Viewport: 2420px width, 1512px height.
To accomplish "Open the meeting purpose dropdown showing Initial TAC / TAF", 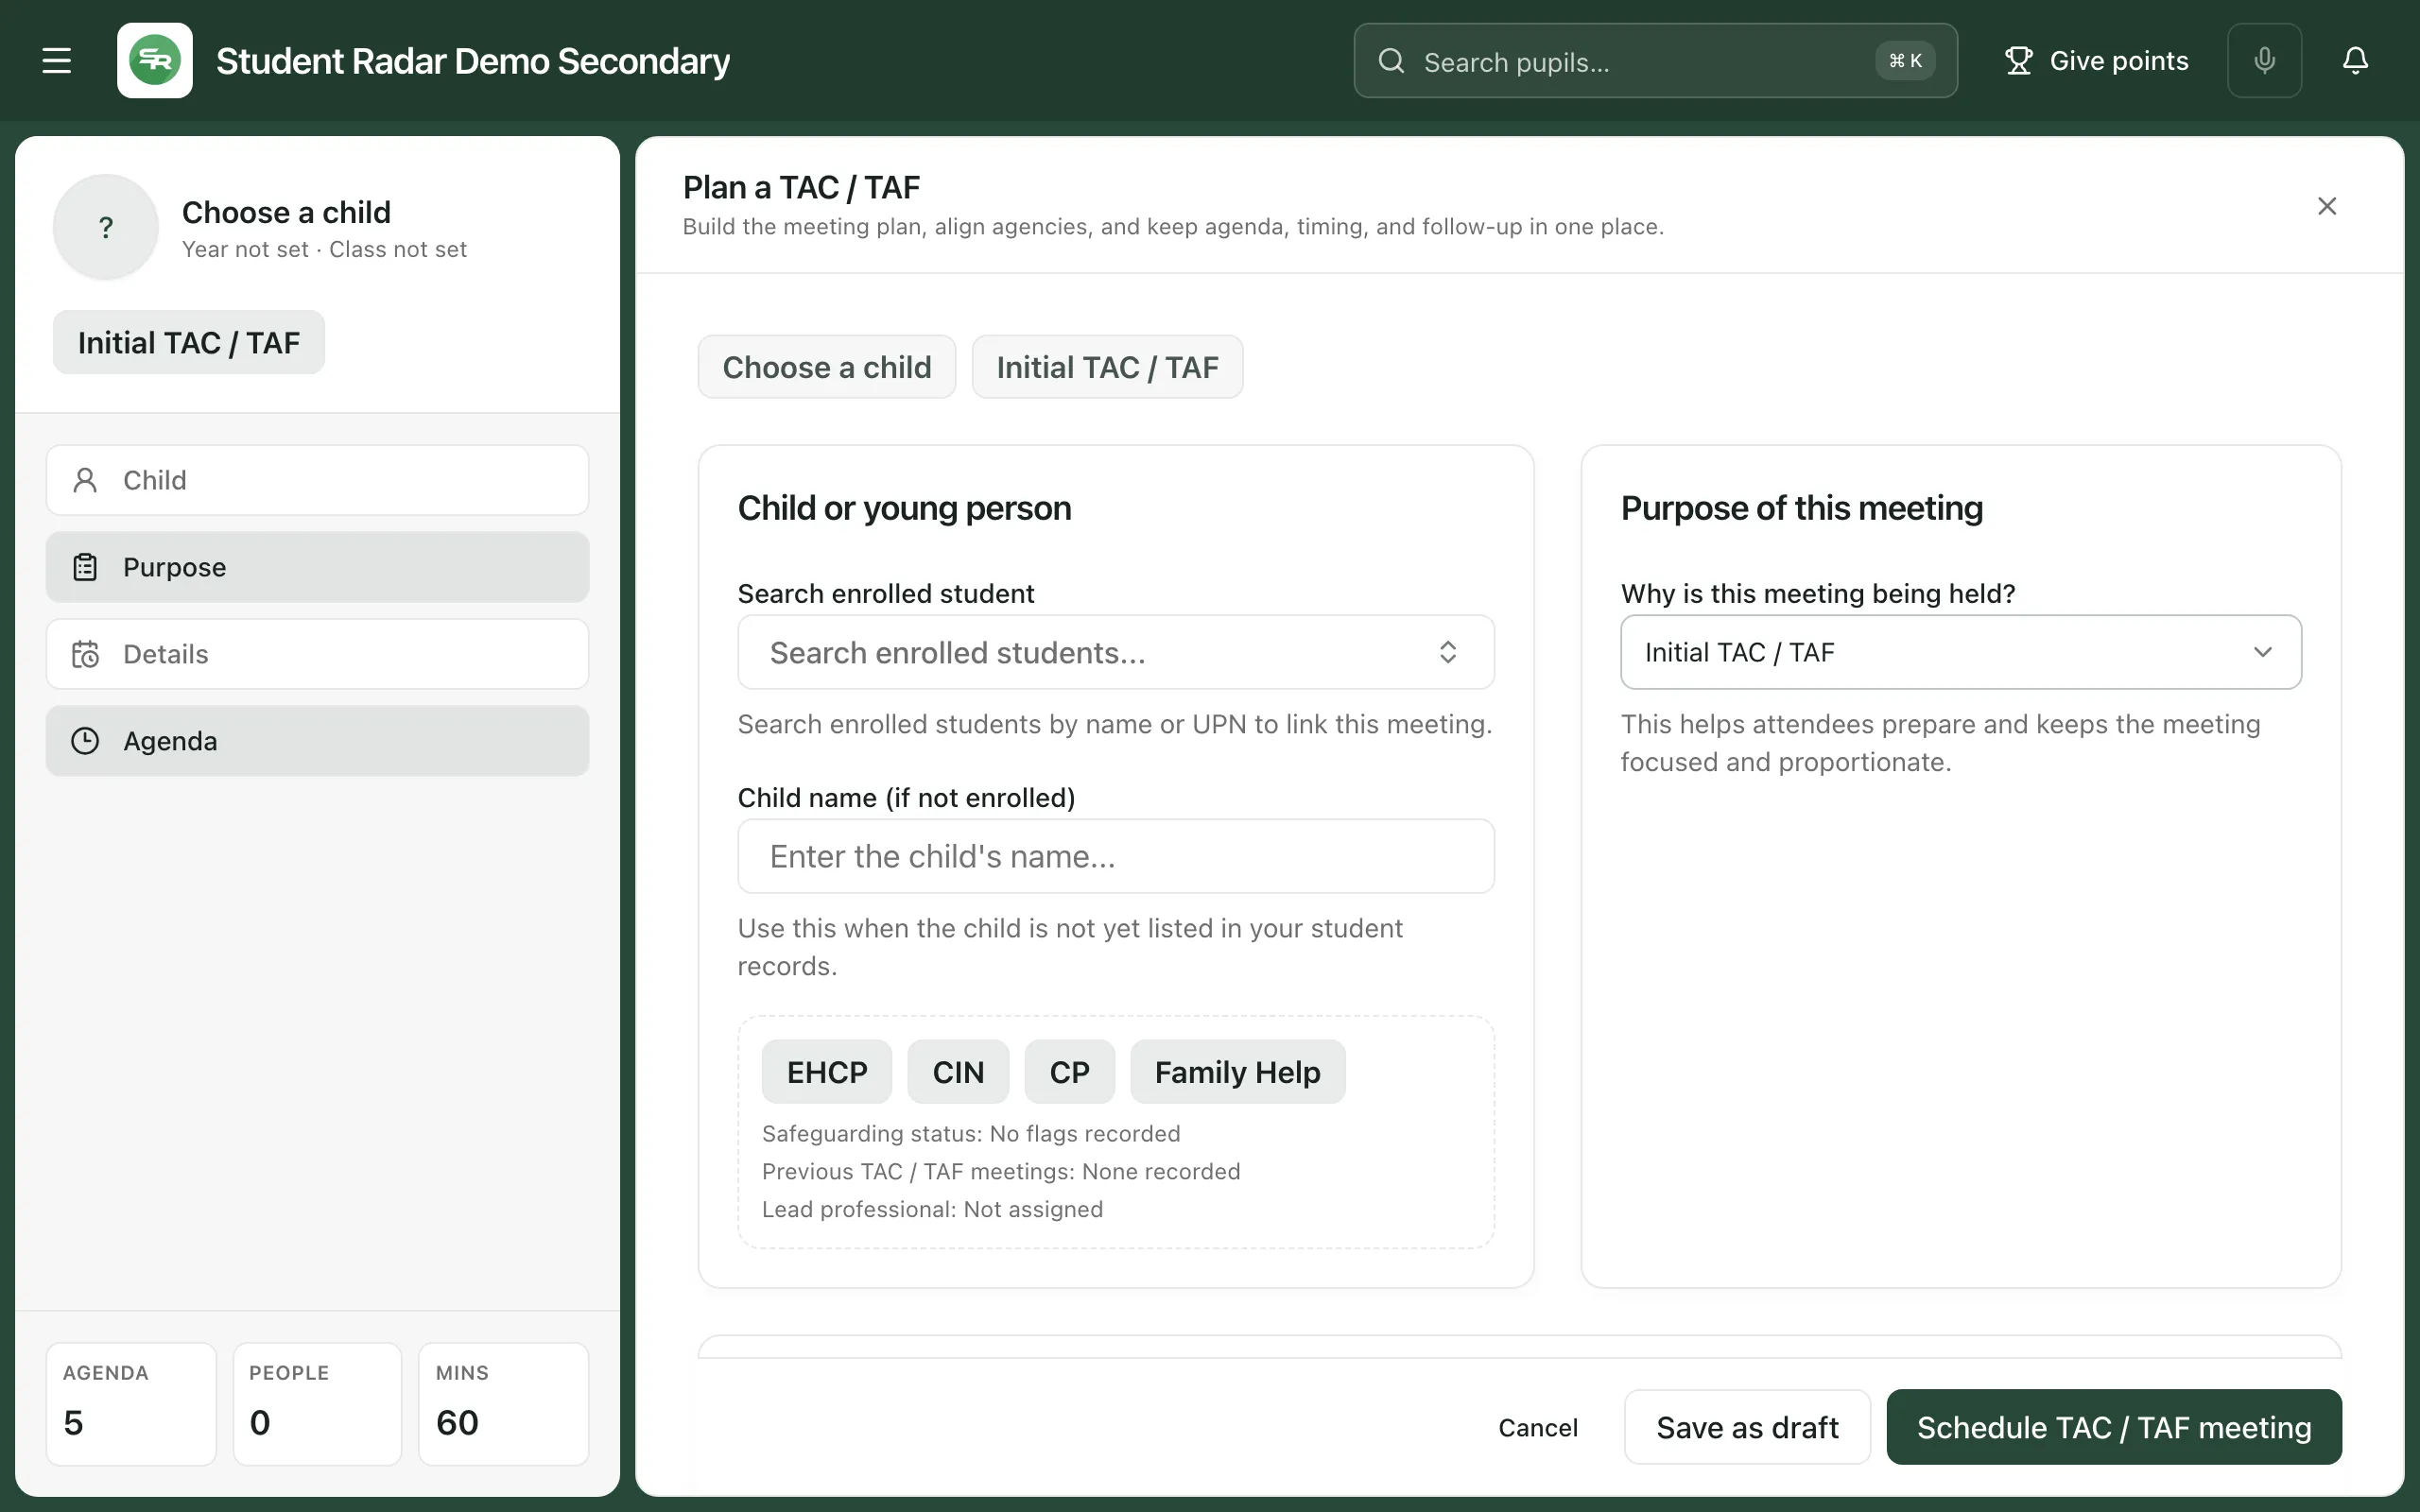I will [x=1960, y=652].
